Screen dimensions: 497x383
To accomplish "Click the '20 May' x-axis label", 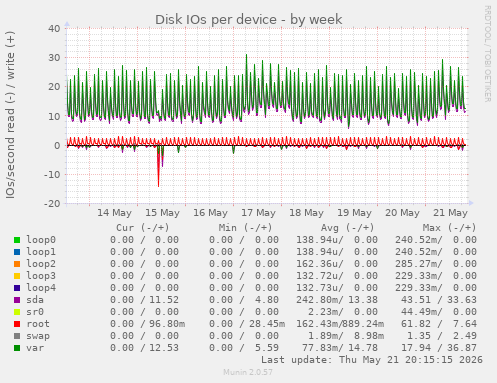I will (x=402, y=213).
